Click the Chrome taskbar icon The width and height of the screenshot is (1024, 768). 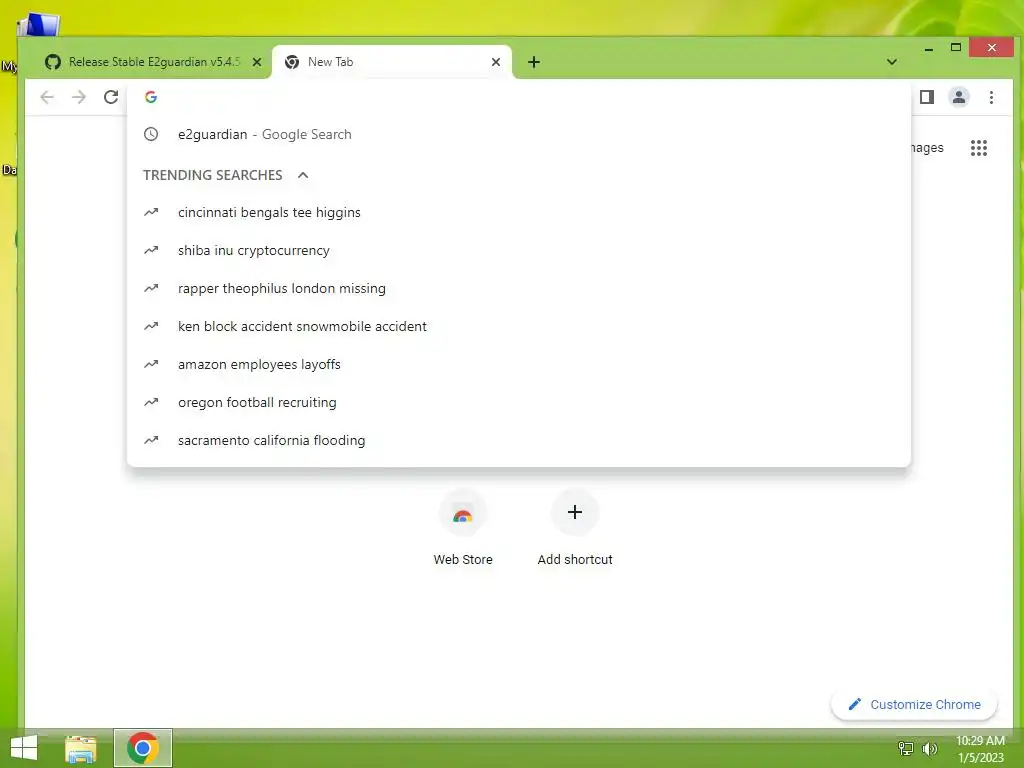point(143,748)
